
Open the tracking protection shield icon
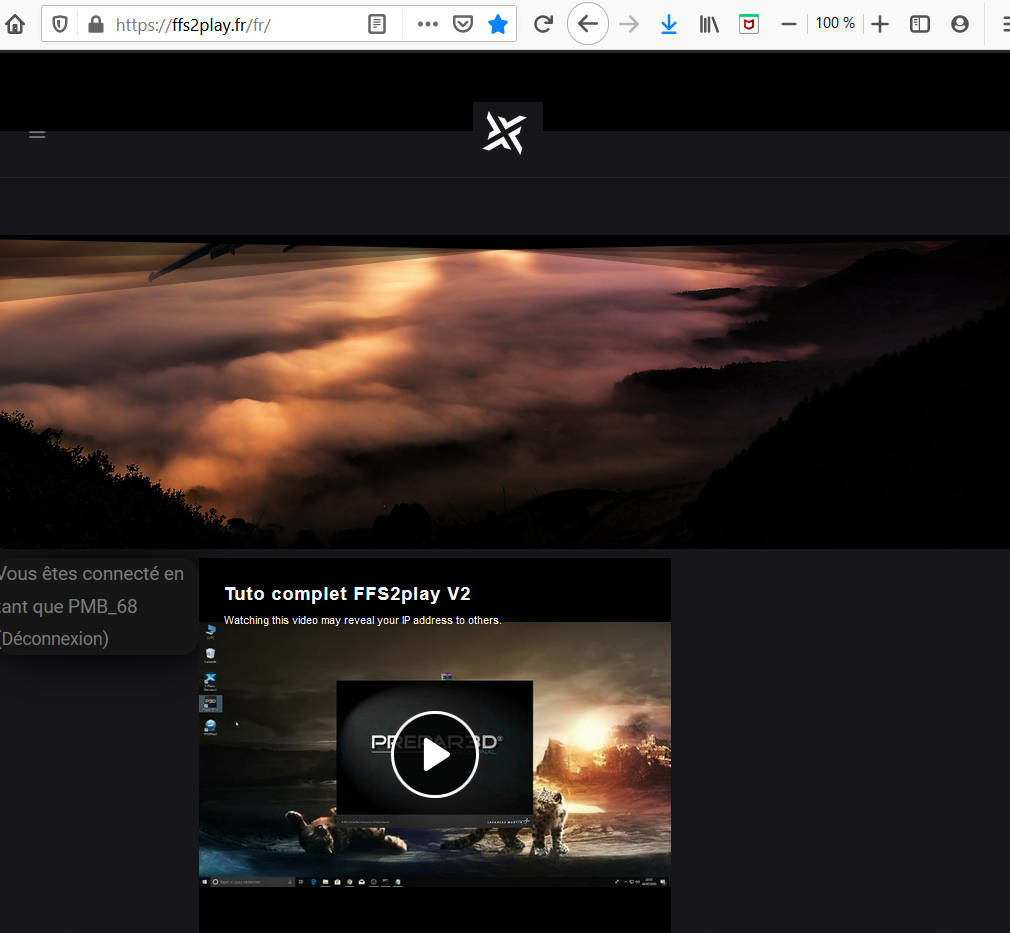tap(60, 24)
